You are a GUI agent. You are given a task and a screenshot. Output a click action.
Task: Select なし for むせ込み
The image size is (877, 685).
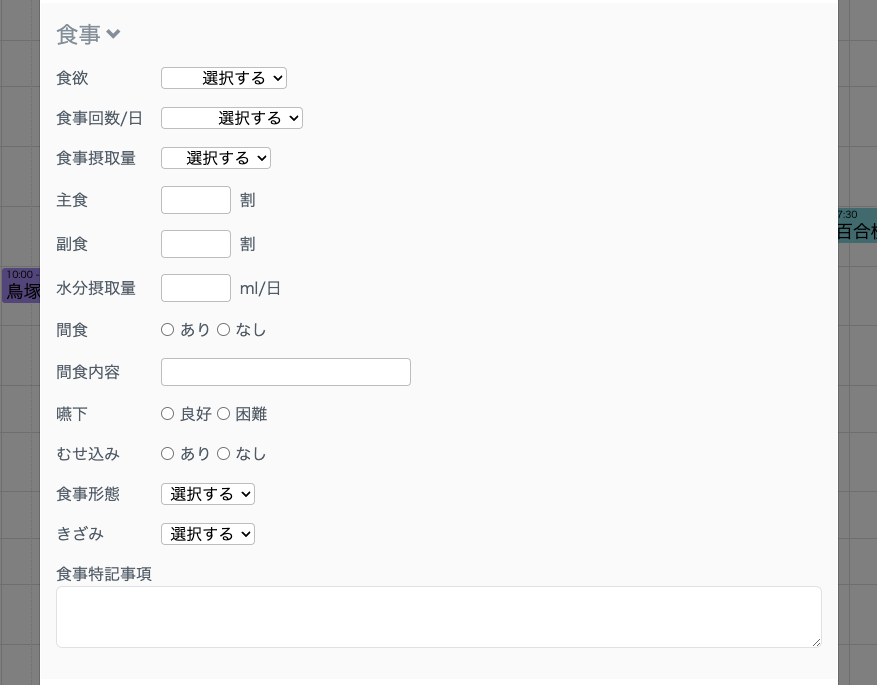click(x=223, y=453)
